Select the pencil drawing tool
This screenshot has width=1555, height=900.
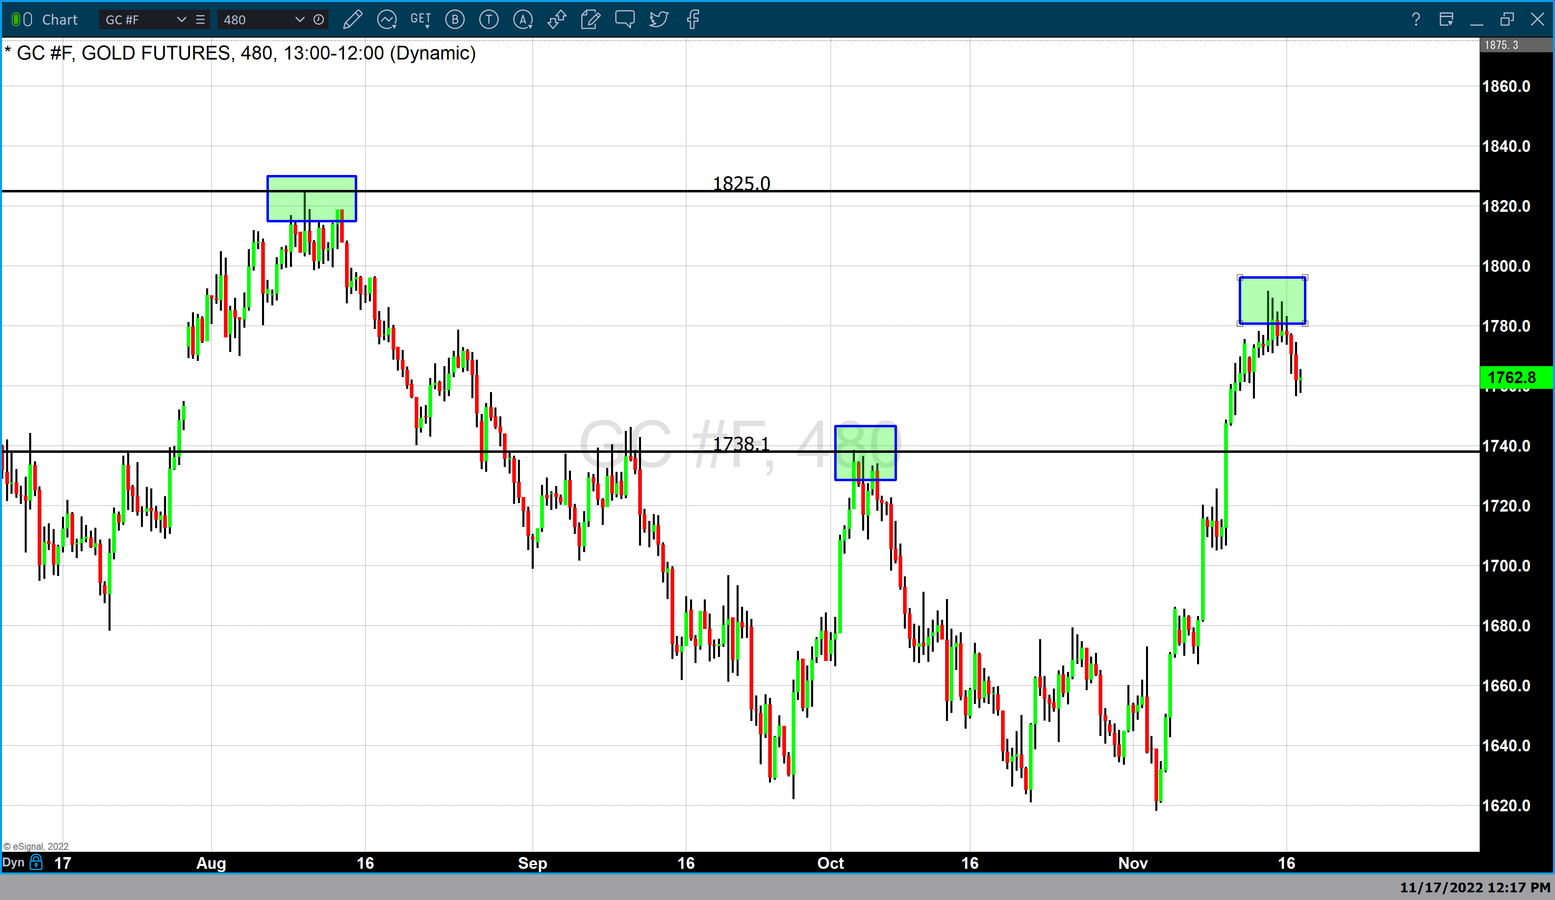point(352,19)
